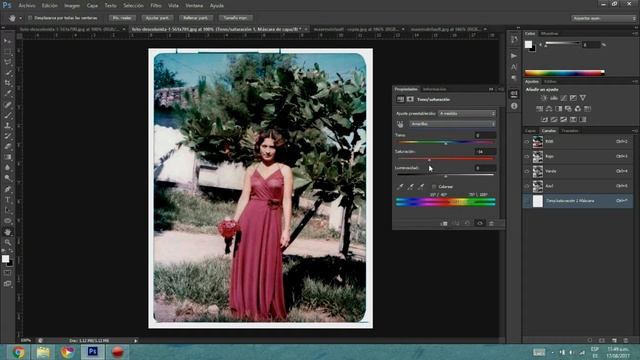Open the Info panel icon in dock

(514, 106)
